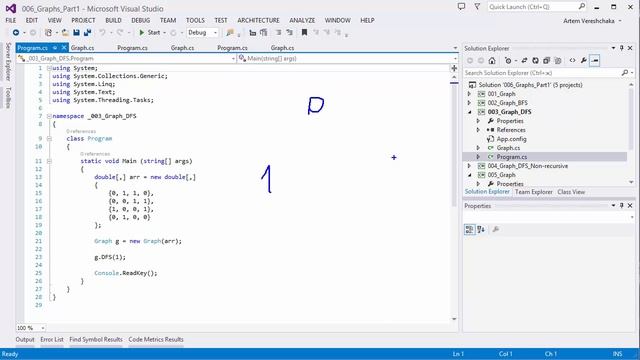Viewport: 640px width, 360px height.
Task: Open Properties via Solution Explorer wrench icon
Action: pyautogui.click(x=584, y=60)
